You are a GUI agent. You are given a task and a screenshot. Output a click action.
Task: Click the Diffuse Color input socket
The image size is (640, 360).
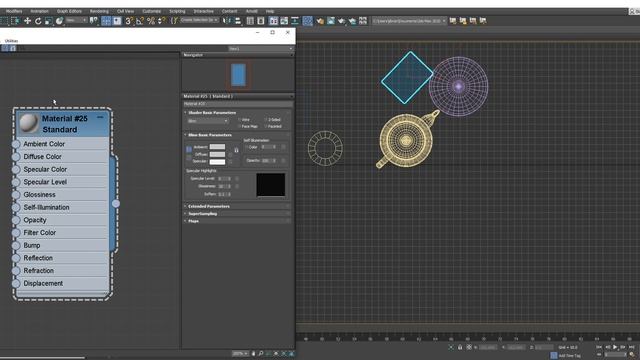16,157
